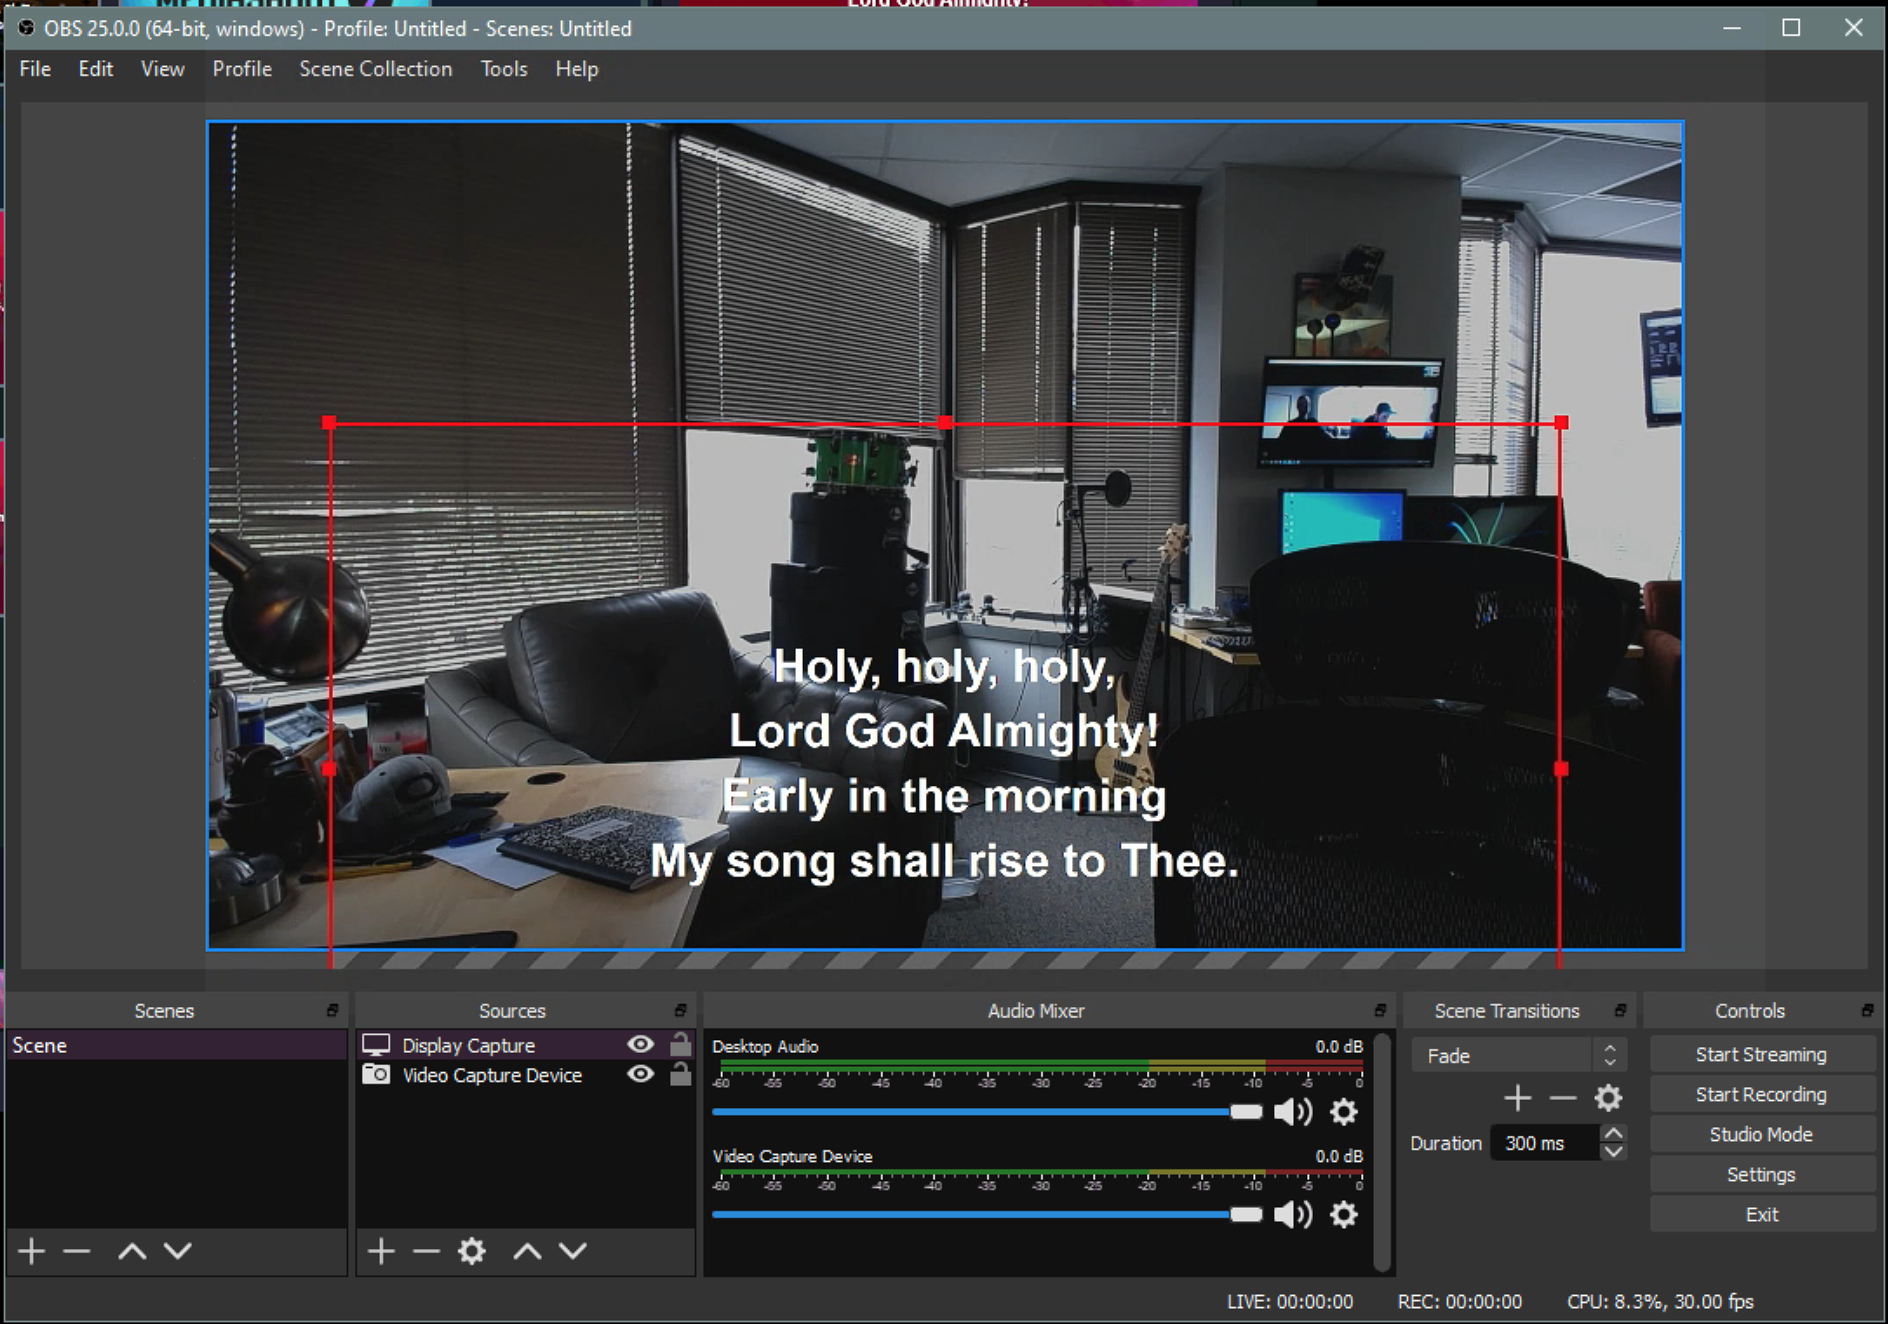The image size is (1888, 1324).
Task: Open the Fade transition dropdown
Action: point(1518,1056)
